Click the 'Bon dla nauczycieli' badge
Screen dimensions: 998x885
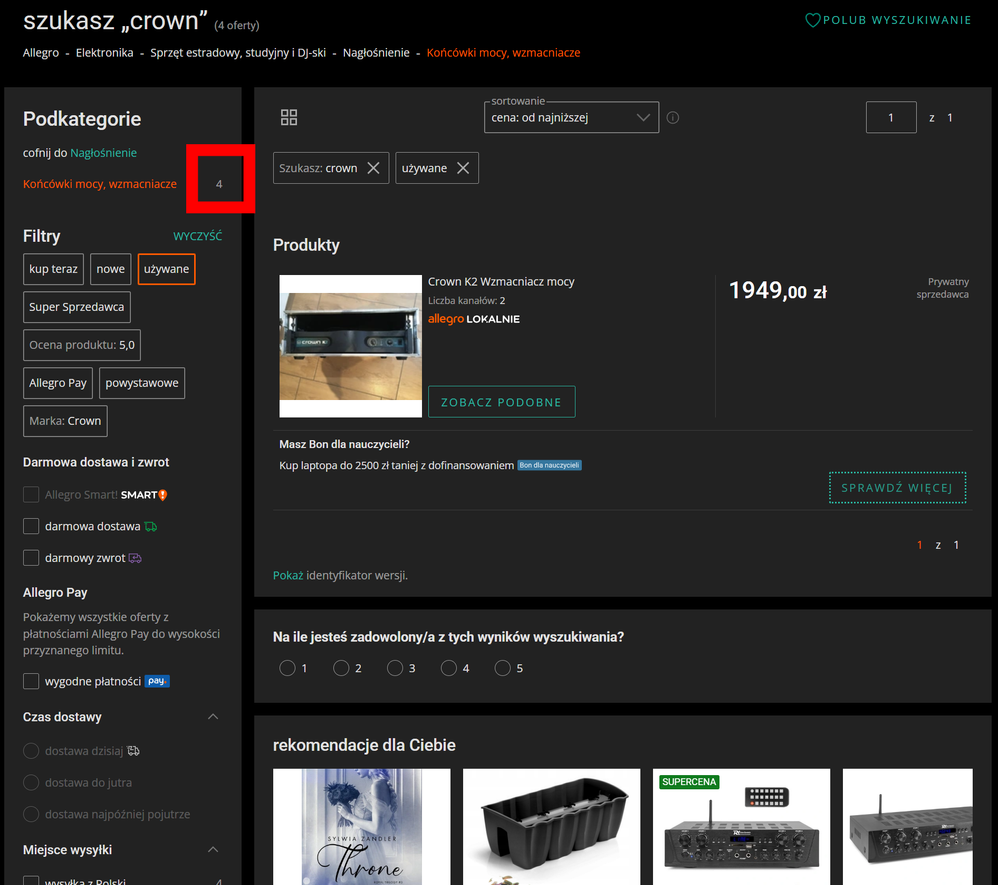[549, 465]
